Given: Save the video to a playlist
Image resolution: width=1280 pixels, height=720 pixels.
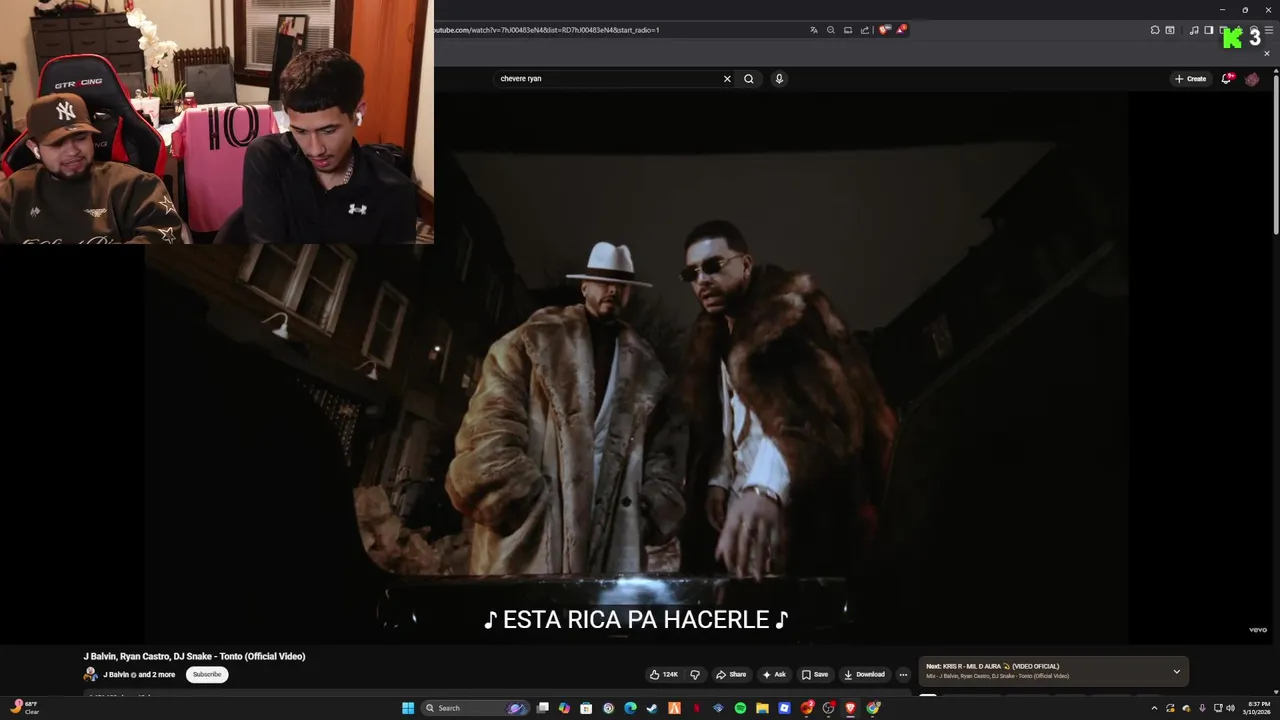Looking at the screenshot, I should pyautogui.click(x=815, y=674).
